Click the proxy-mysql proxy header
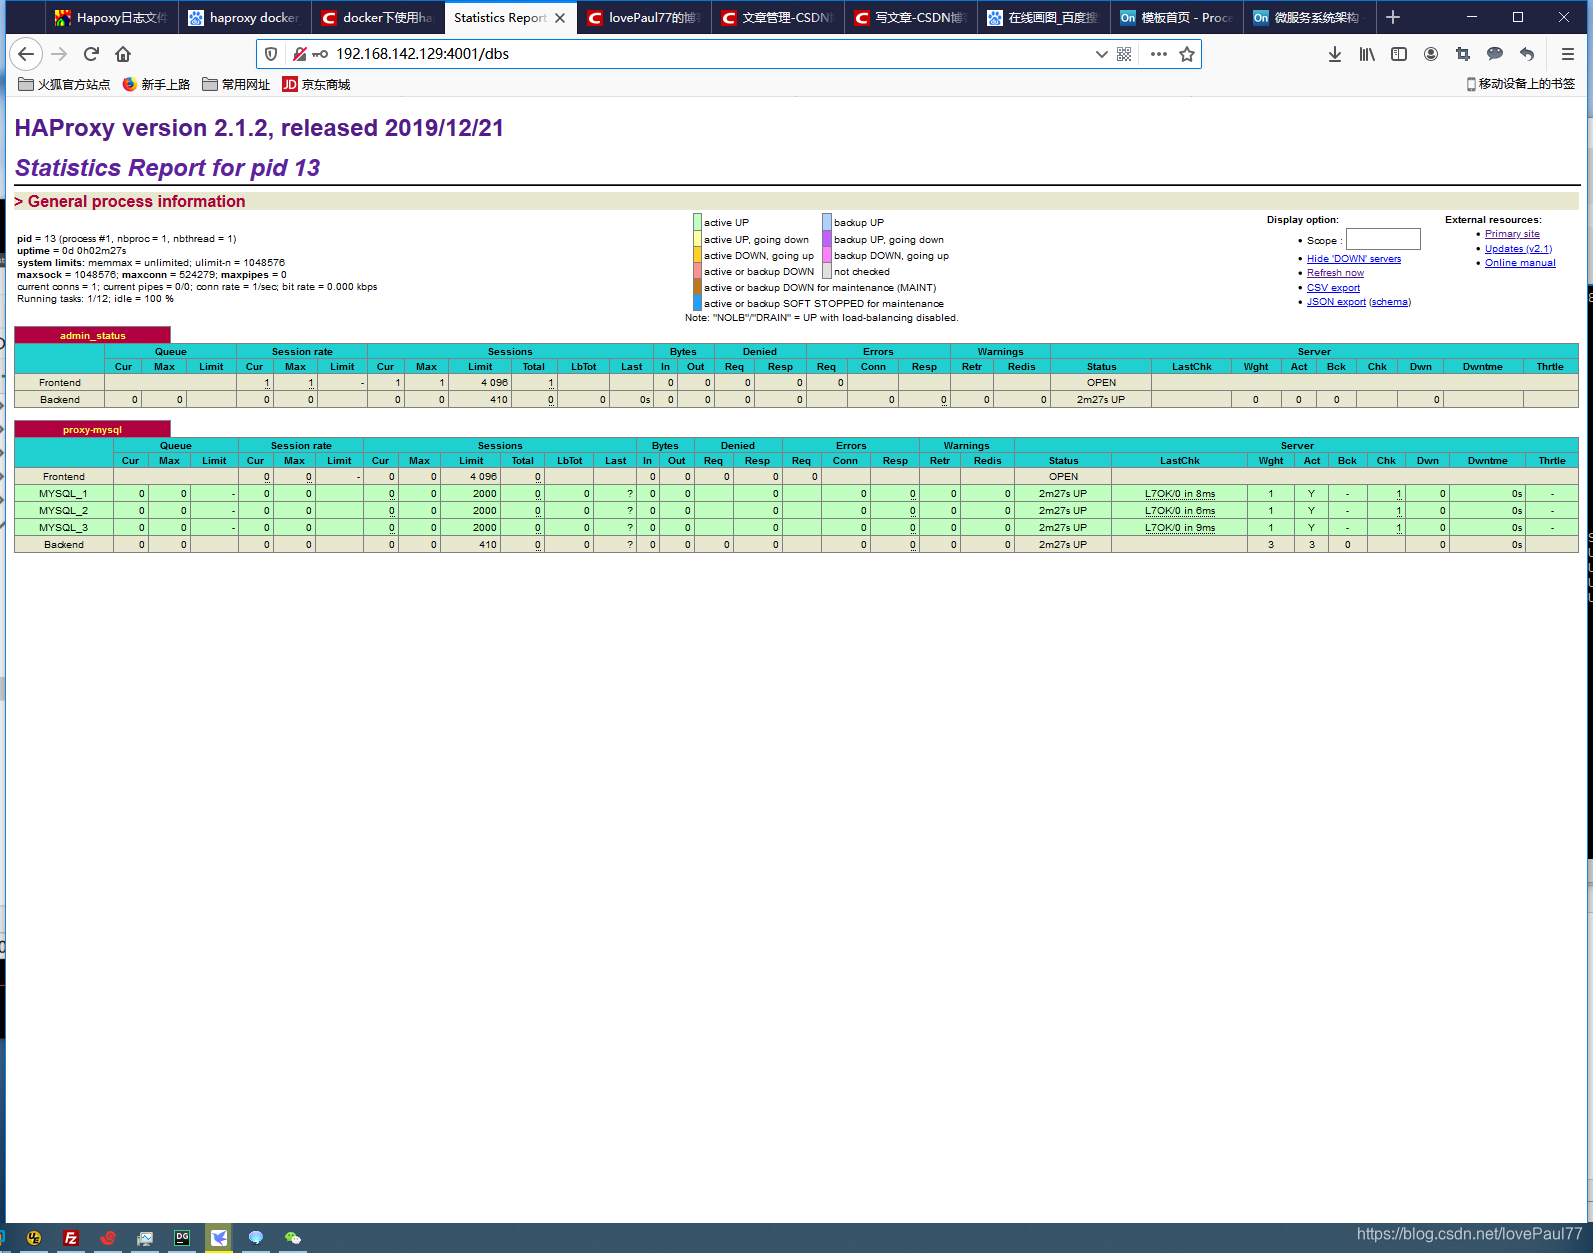 (x=93, y=430)
